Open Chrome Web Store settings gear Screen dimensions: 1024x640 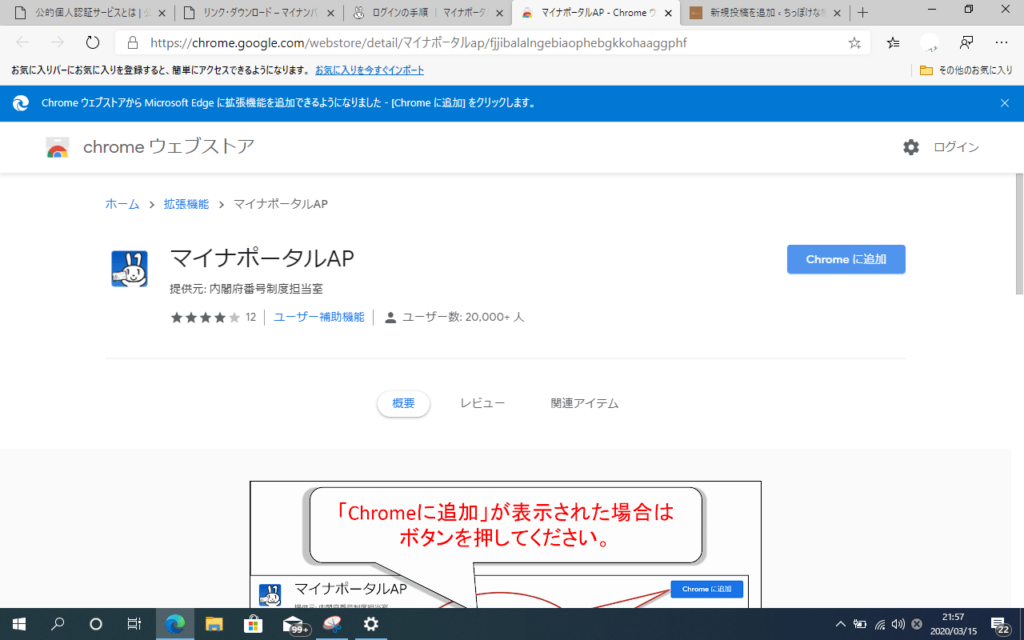(x=910, y=147)
